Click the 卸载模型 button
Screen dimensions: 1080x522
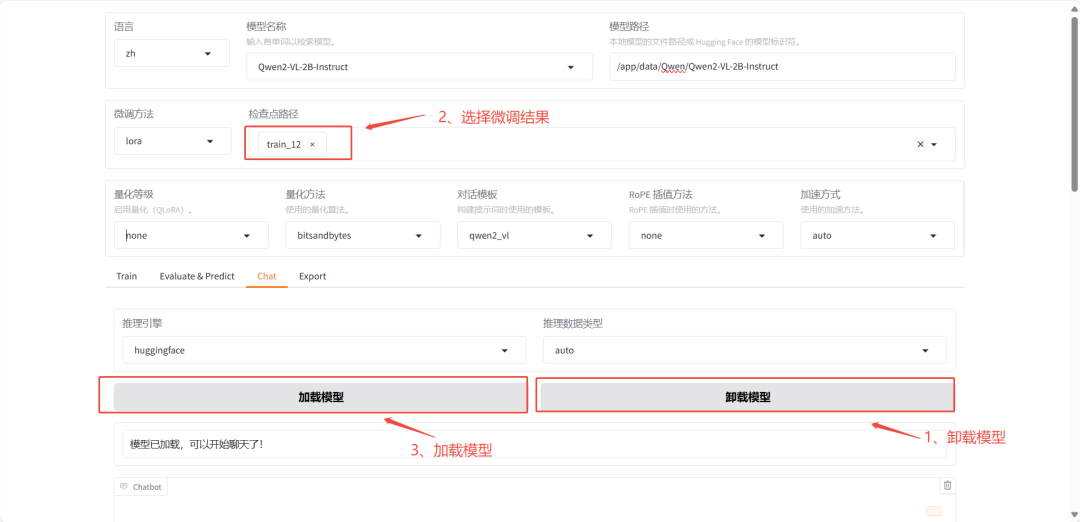[747, 397]
